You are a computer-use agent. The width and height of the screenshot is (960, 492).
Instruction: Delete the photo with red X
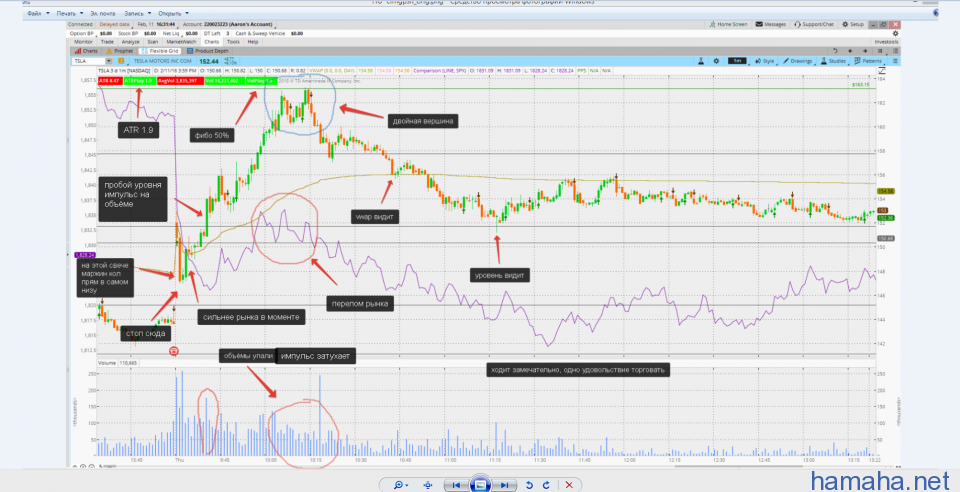coord(569,485)
